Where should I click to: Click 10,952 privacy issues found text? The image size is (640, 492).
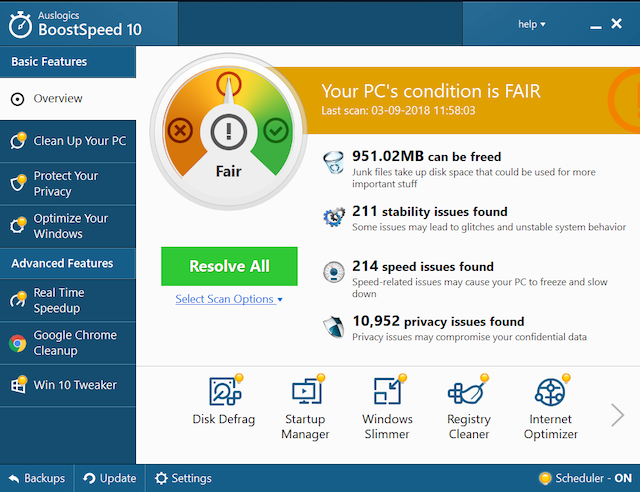(x=438, y=321)
